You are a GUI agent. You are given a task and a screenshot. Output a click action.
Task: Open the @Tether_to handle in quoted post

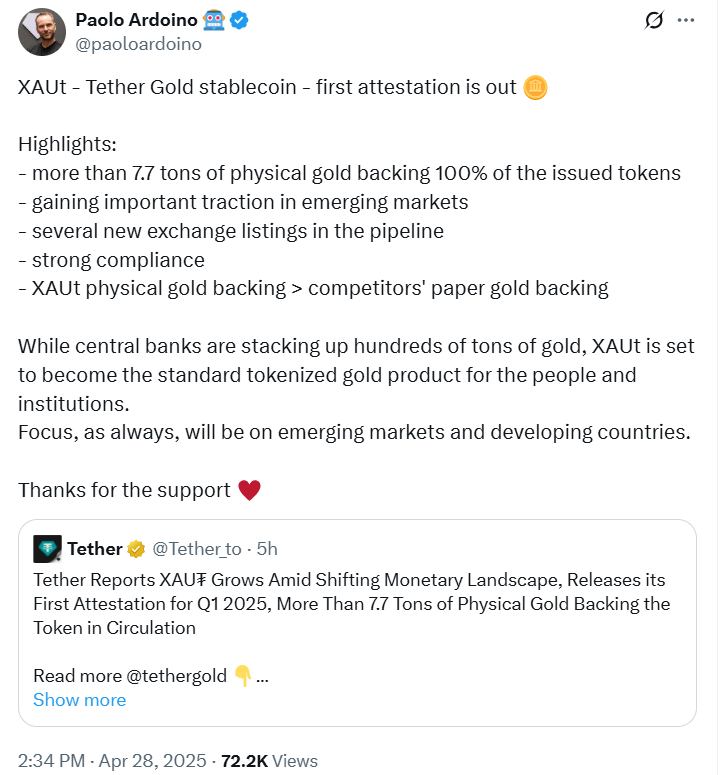click(x=197, y=548)
